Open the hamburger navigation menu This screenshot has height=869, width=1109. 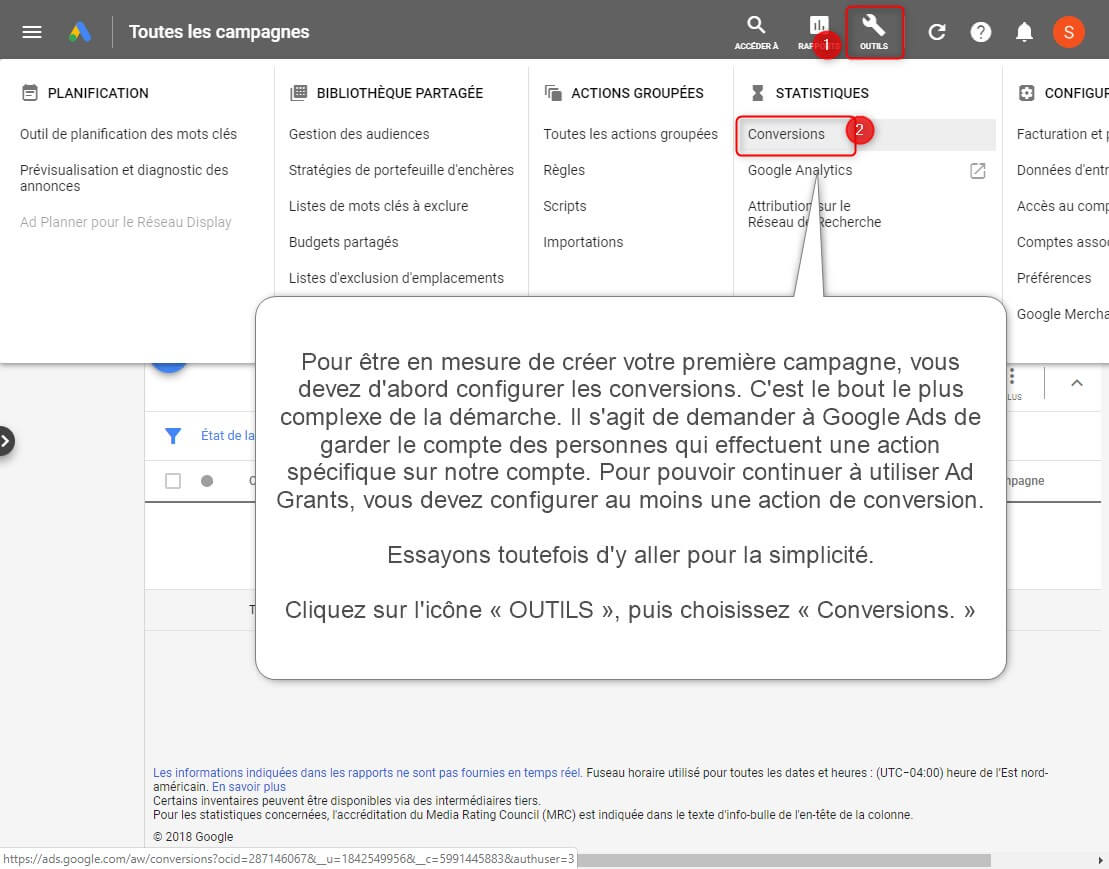[x=32, y=32]
